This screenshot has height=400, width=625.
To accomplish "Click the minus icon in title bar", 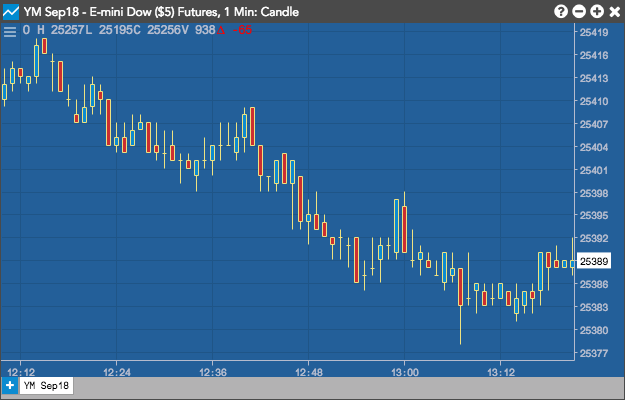I will (x=579, y=12).
